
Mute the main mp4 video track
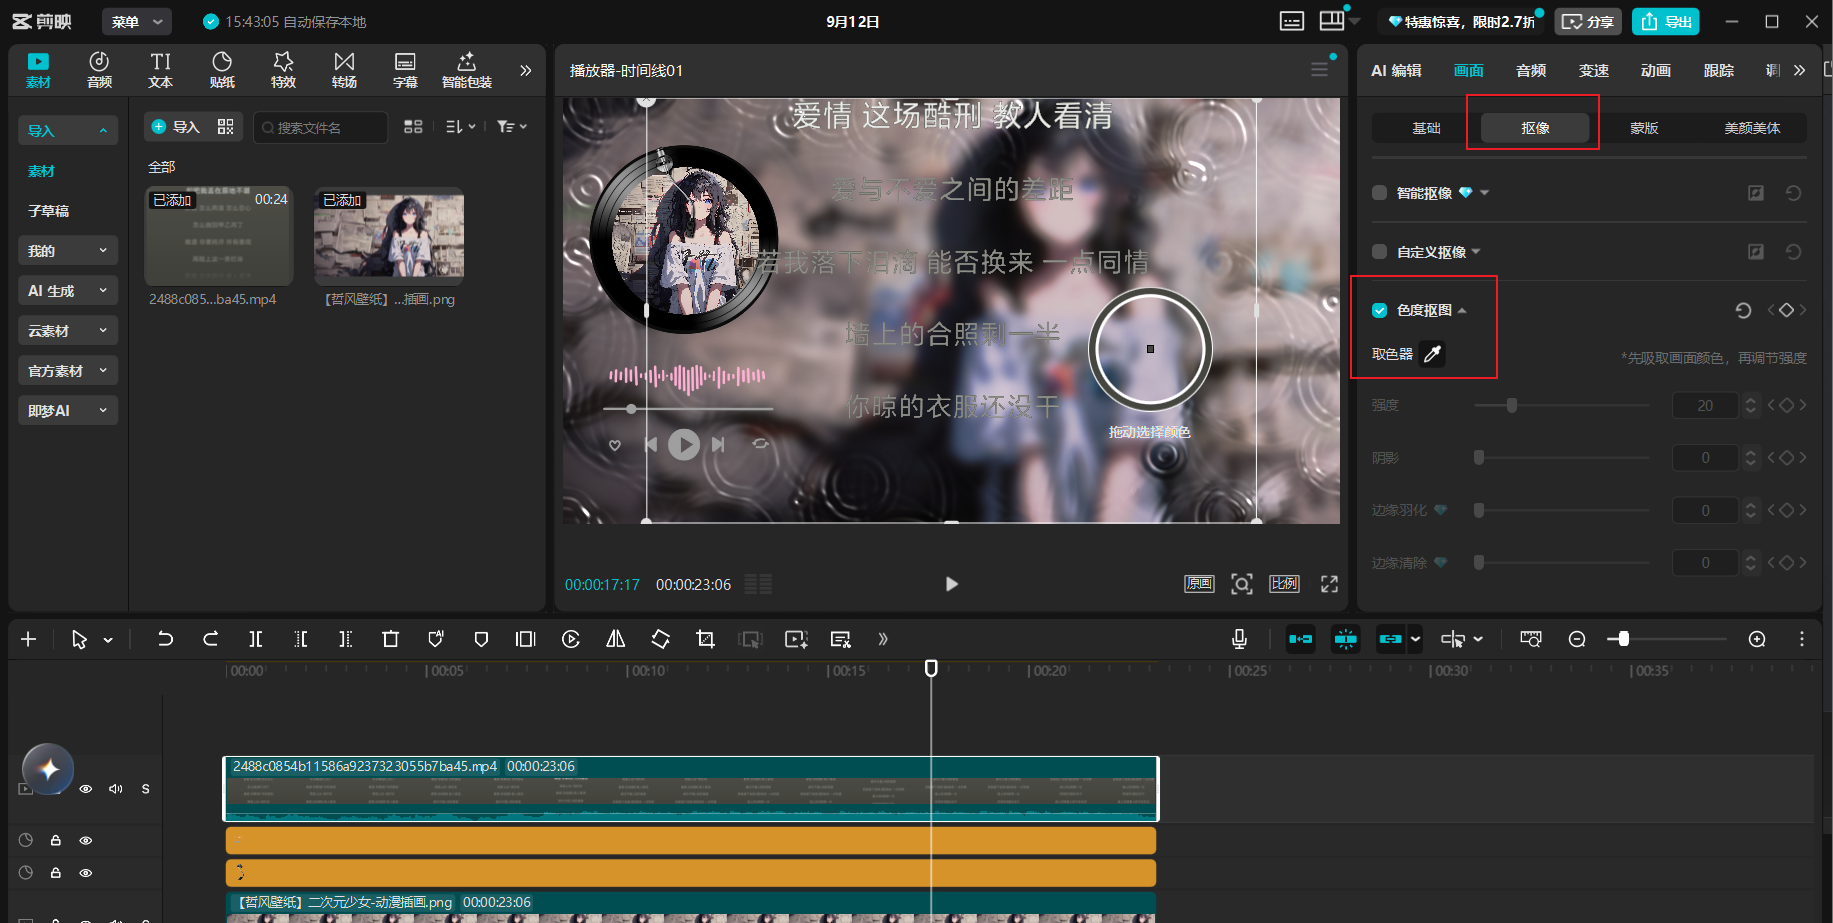[x=116, y=789]
